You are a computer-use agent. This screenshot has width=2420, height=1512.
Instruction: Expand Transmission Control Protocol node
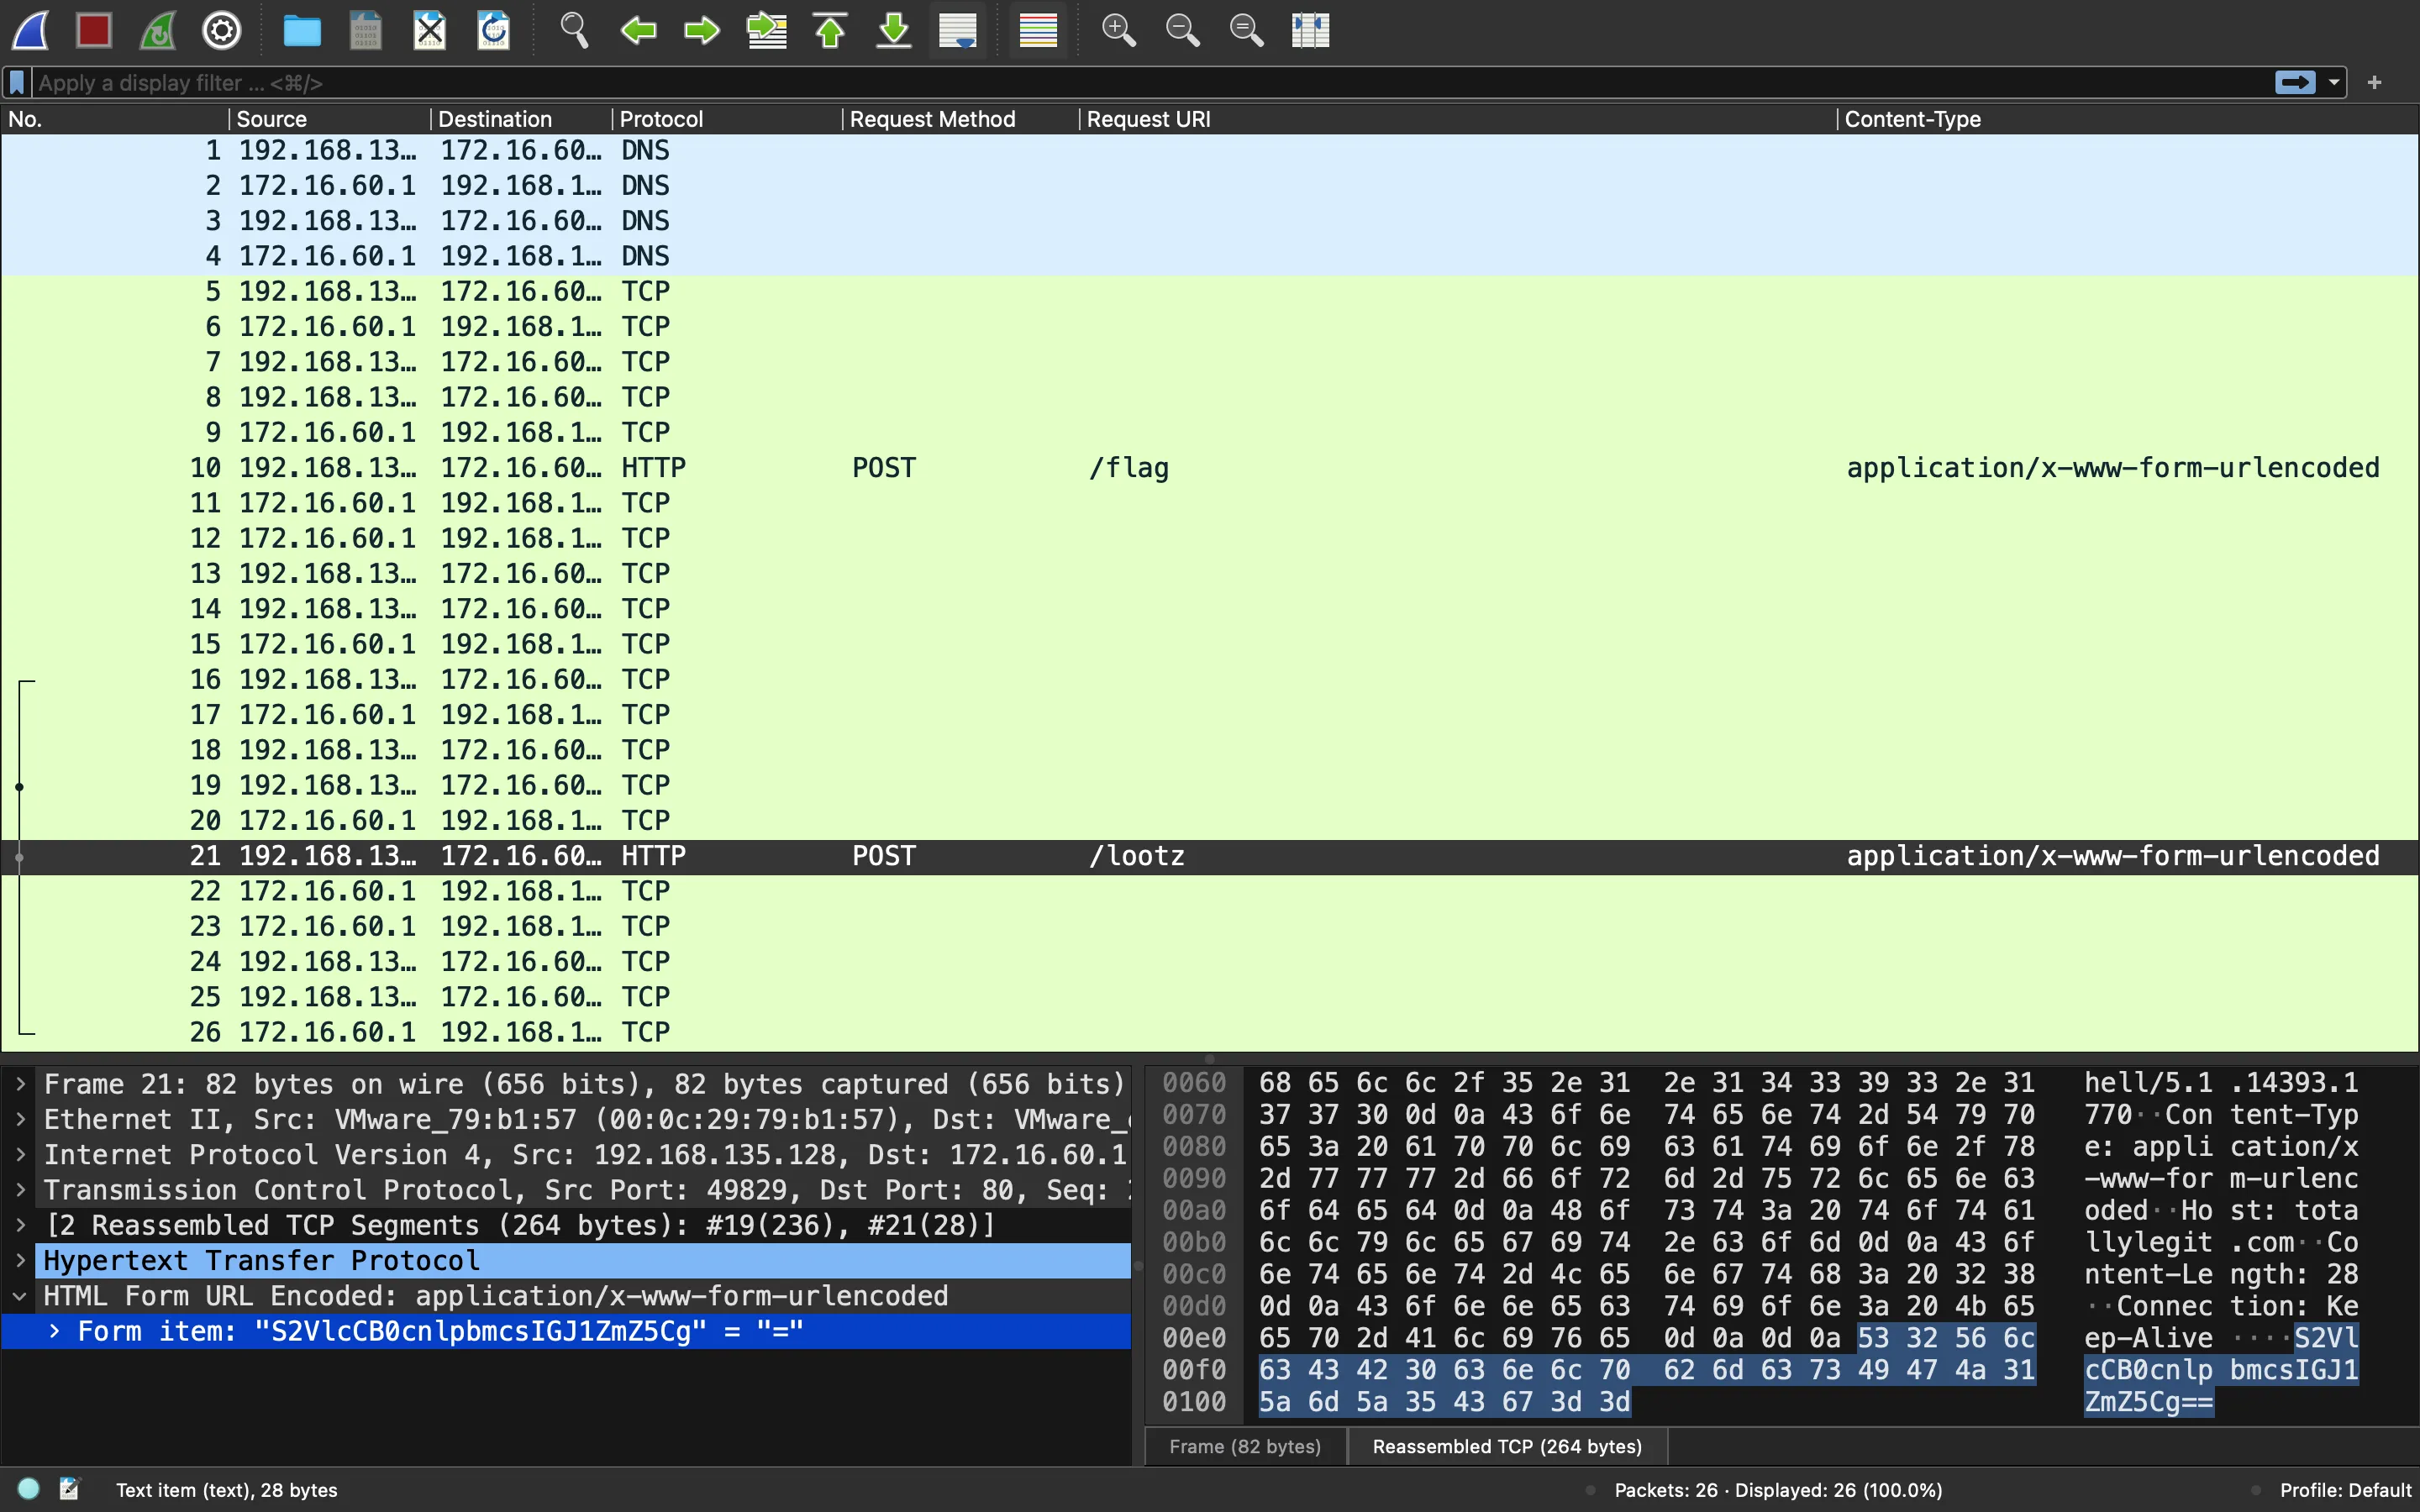[x=20, y=1190]
